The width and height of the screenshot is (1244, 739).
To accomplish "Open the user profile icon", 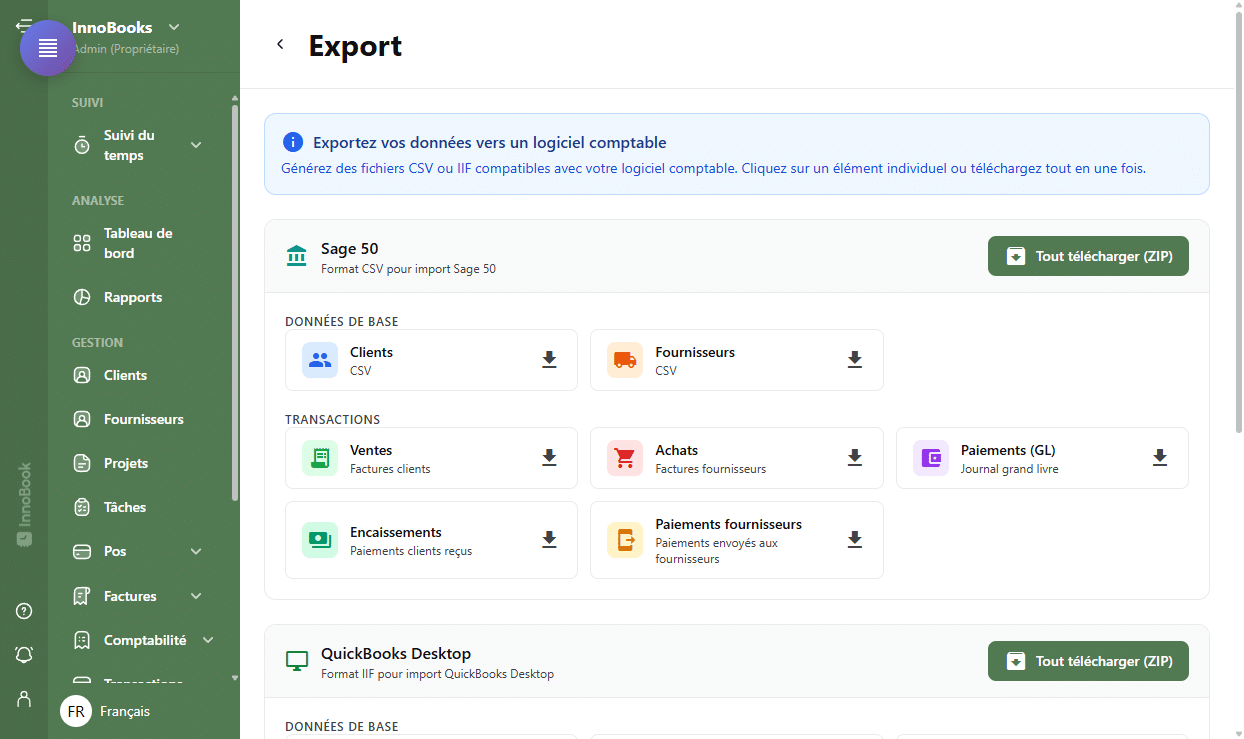I will coord(24,698).
